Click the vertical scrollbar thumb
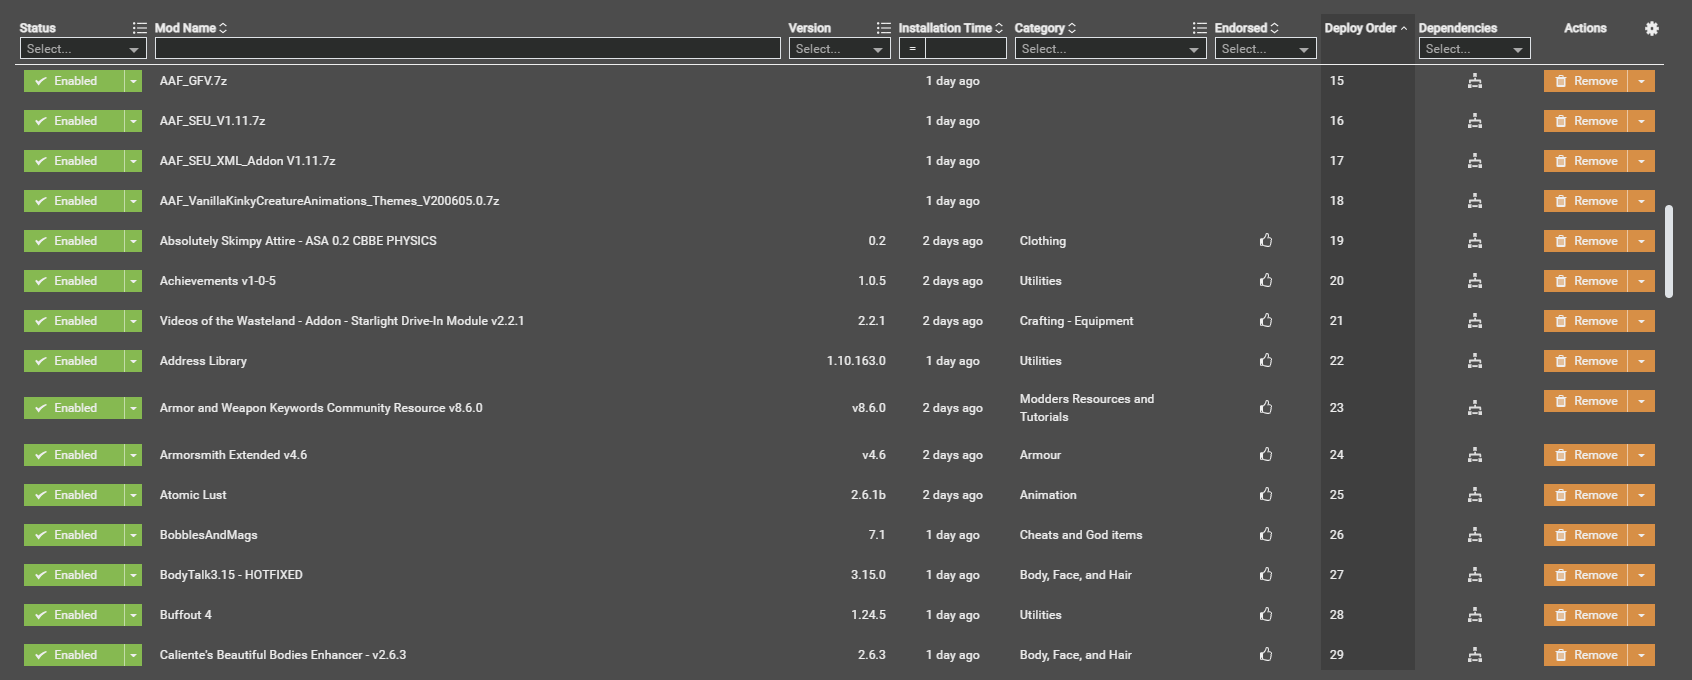Viewport: 1692px width, 680px height. (1669, 251)
